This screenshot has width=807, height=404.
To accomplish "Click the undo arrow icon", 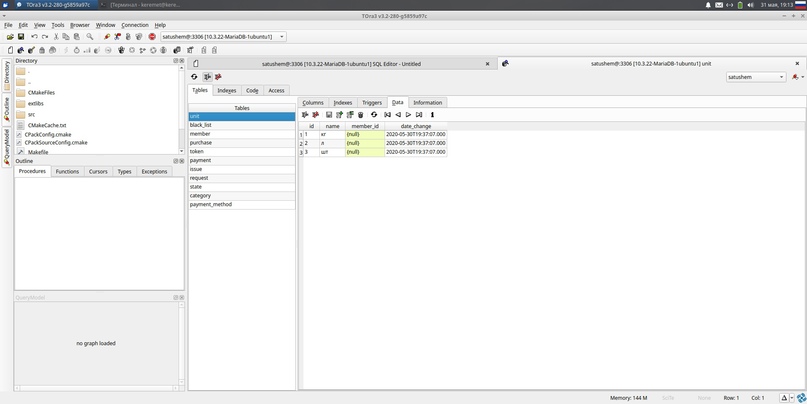I will tap(34, 37).
